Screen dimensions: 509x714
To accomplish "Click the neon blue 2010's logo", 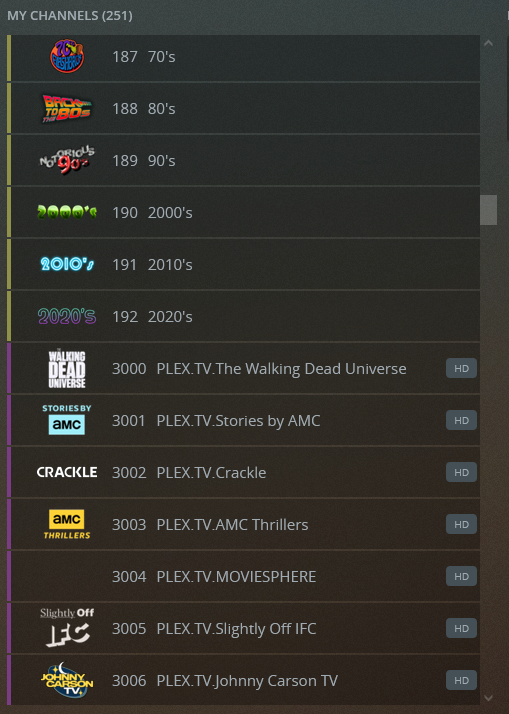I will click(x=67, y=264).
